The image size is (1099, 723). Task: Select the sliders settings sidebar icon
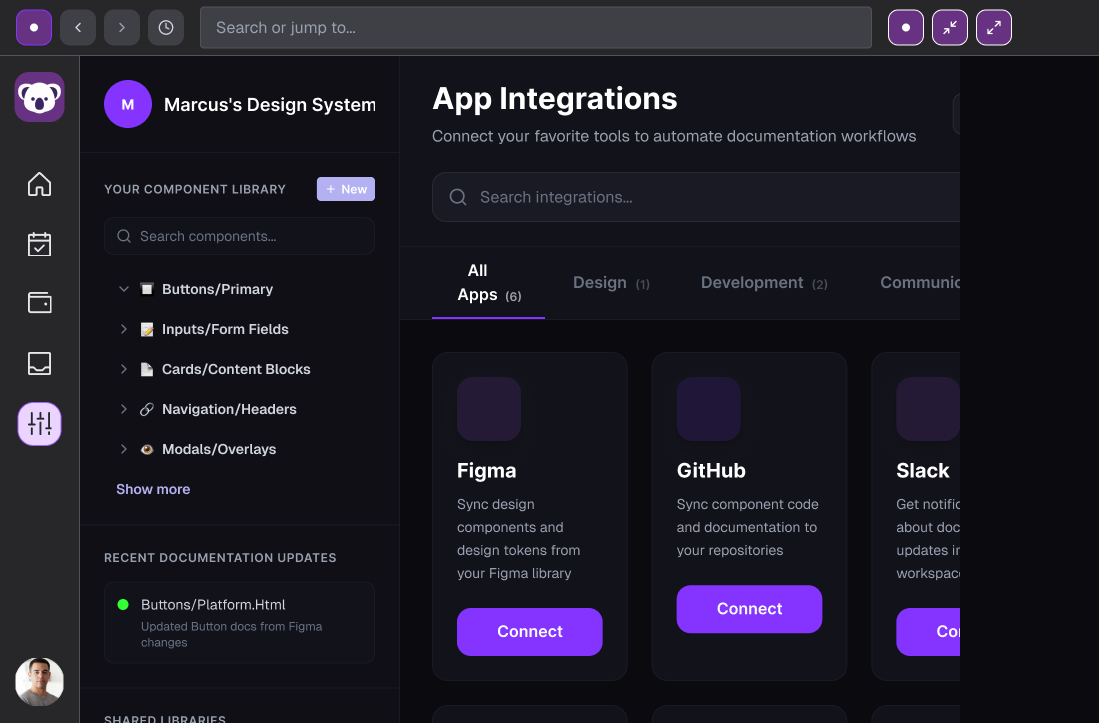pos(39,424)
